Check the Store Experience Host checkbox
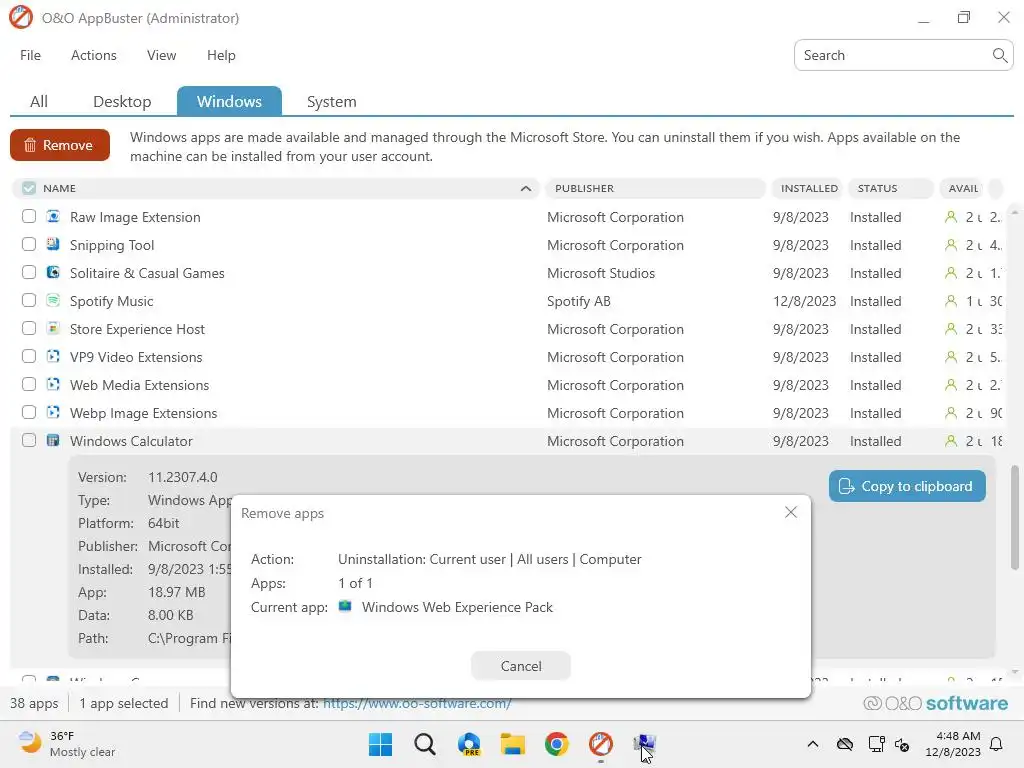Image resolution: width=1024 pixels, height=768 pixels. tap(29, 328)
